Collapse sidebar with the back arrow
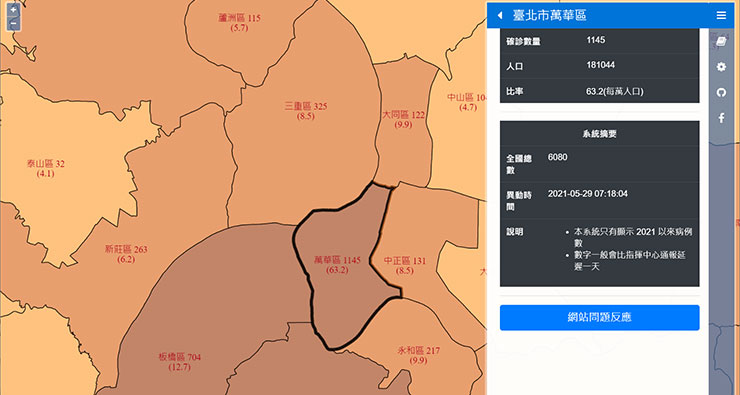The width and height of the screenshot is (740, 395). (500, 16)
